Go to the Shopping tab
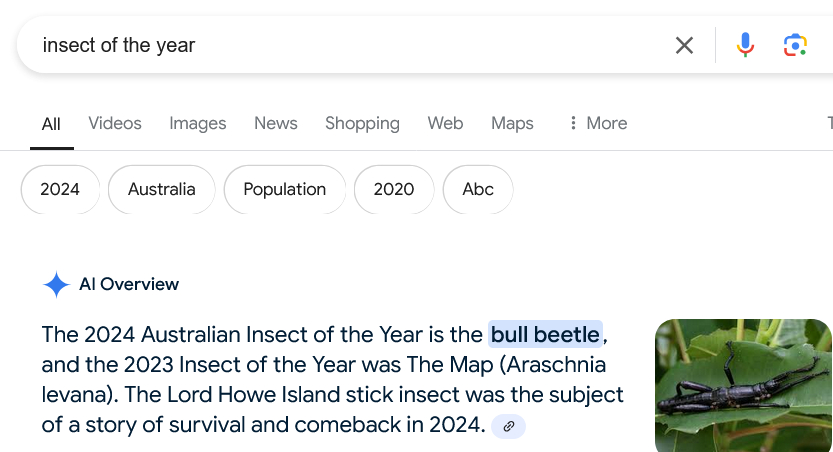The height and width of the screenshot is (452, 833). point(362,123)
